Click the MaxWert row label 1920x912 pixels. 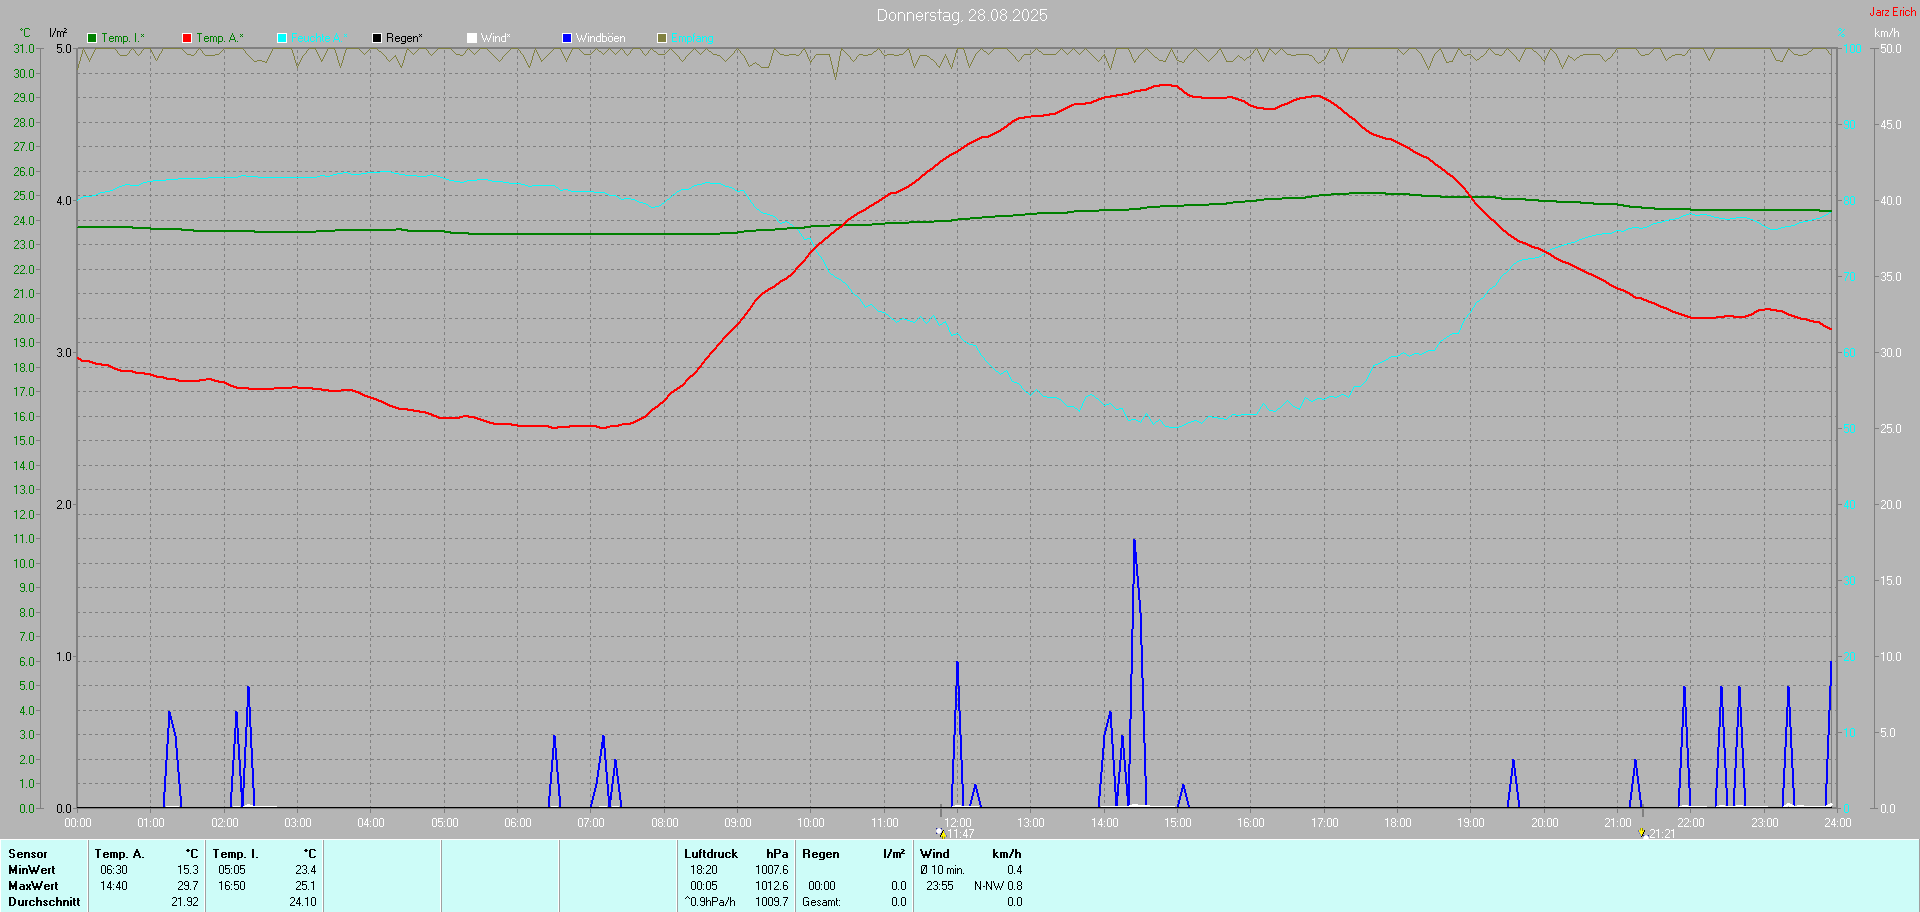[33, 886]
